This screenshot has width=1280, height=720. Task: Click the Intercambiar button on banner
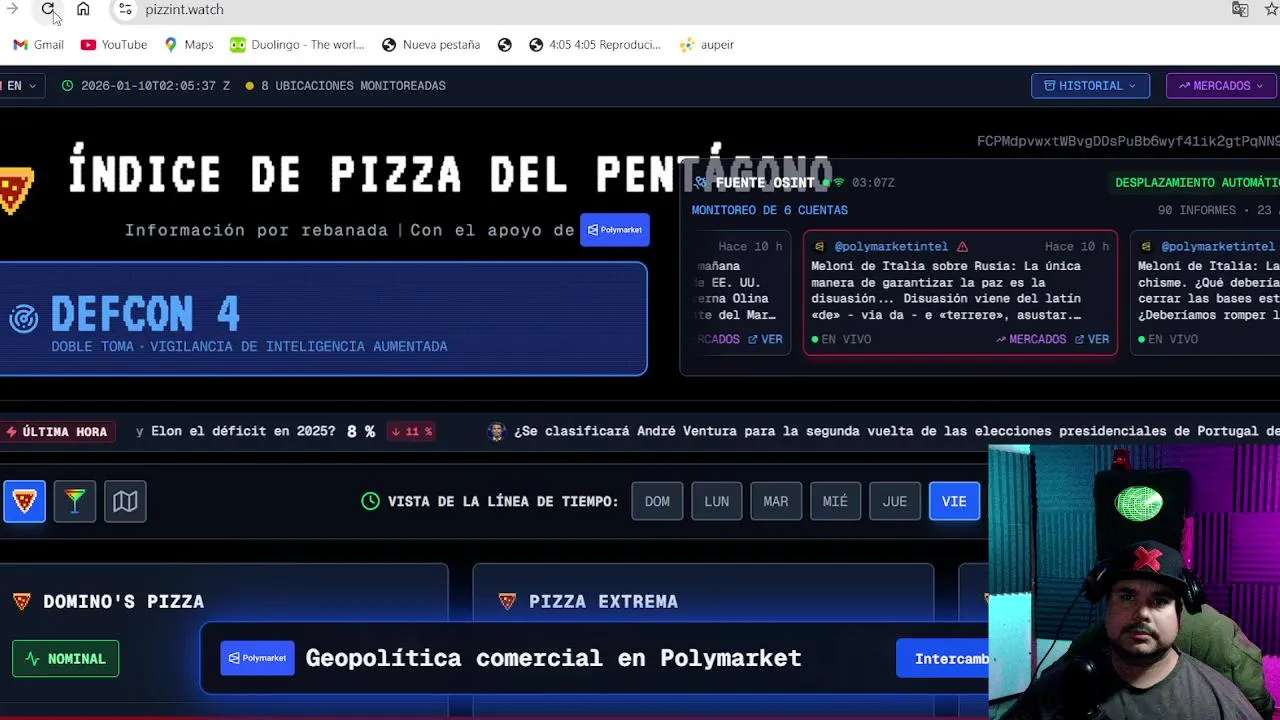pyautogui.click(x=943, y=659)
